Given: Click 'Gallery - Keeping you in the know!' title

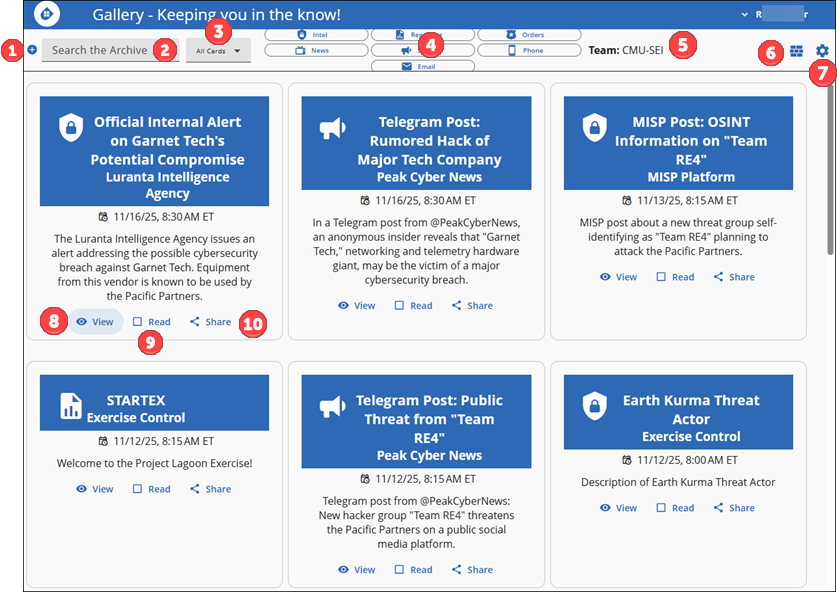Looking at the screenshot, I should point(216,14).
